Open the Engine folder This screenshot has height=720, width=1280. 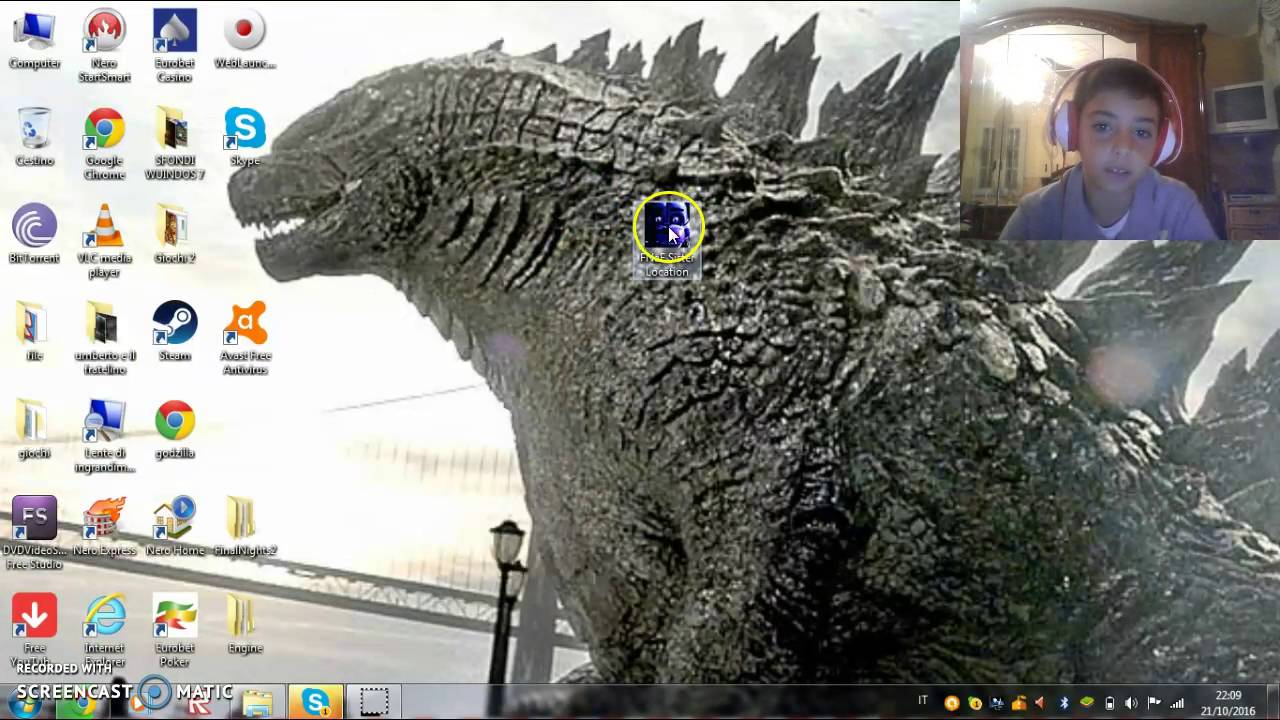point(244,623)
